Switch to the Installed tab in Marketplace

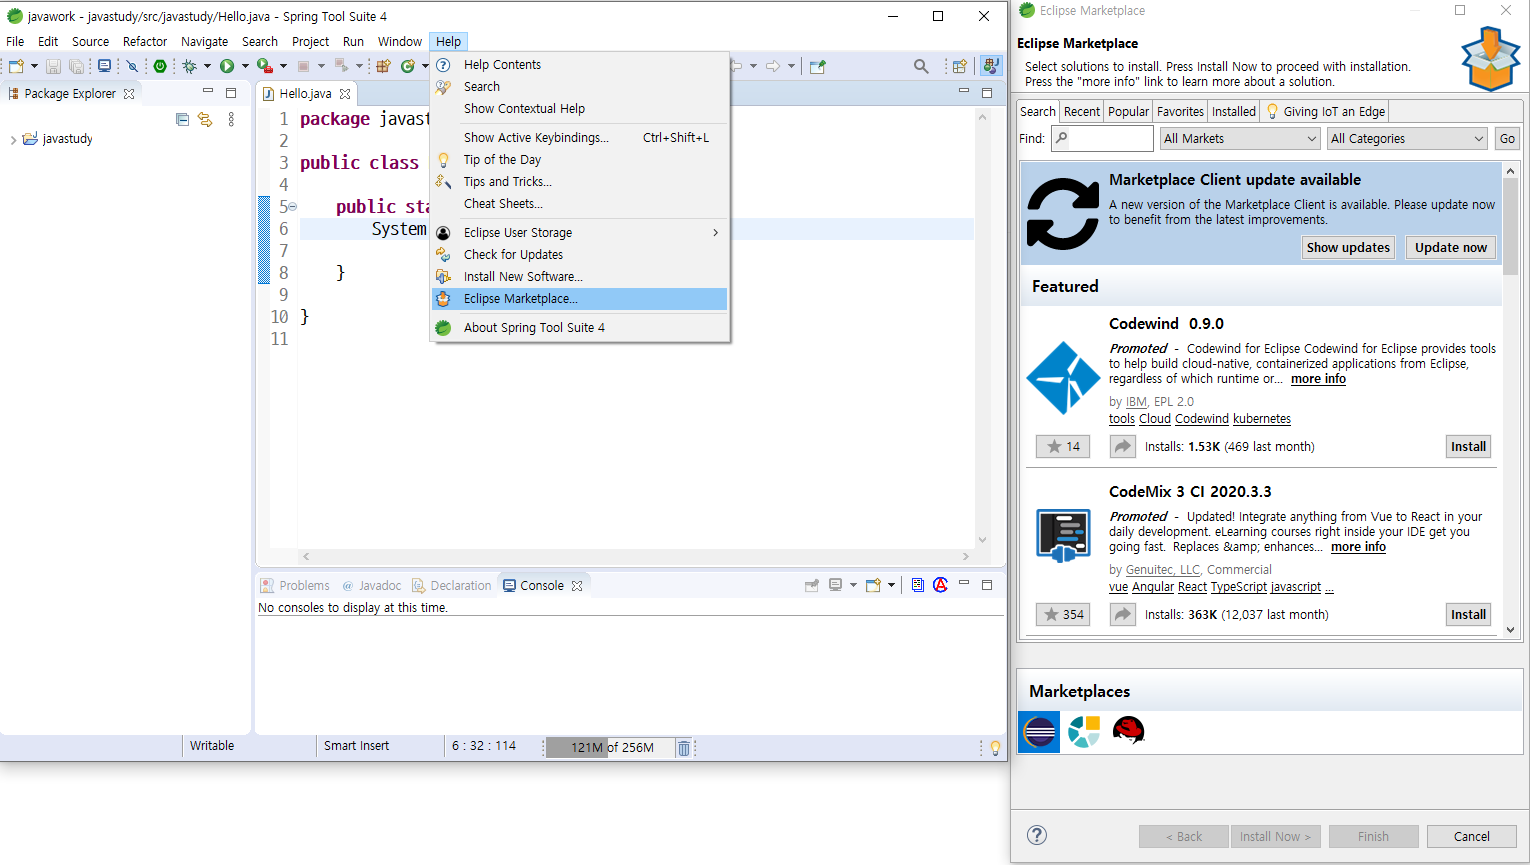point(1234,112)
